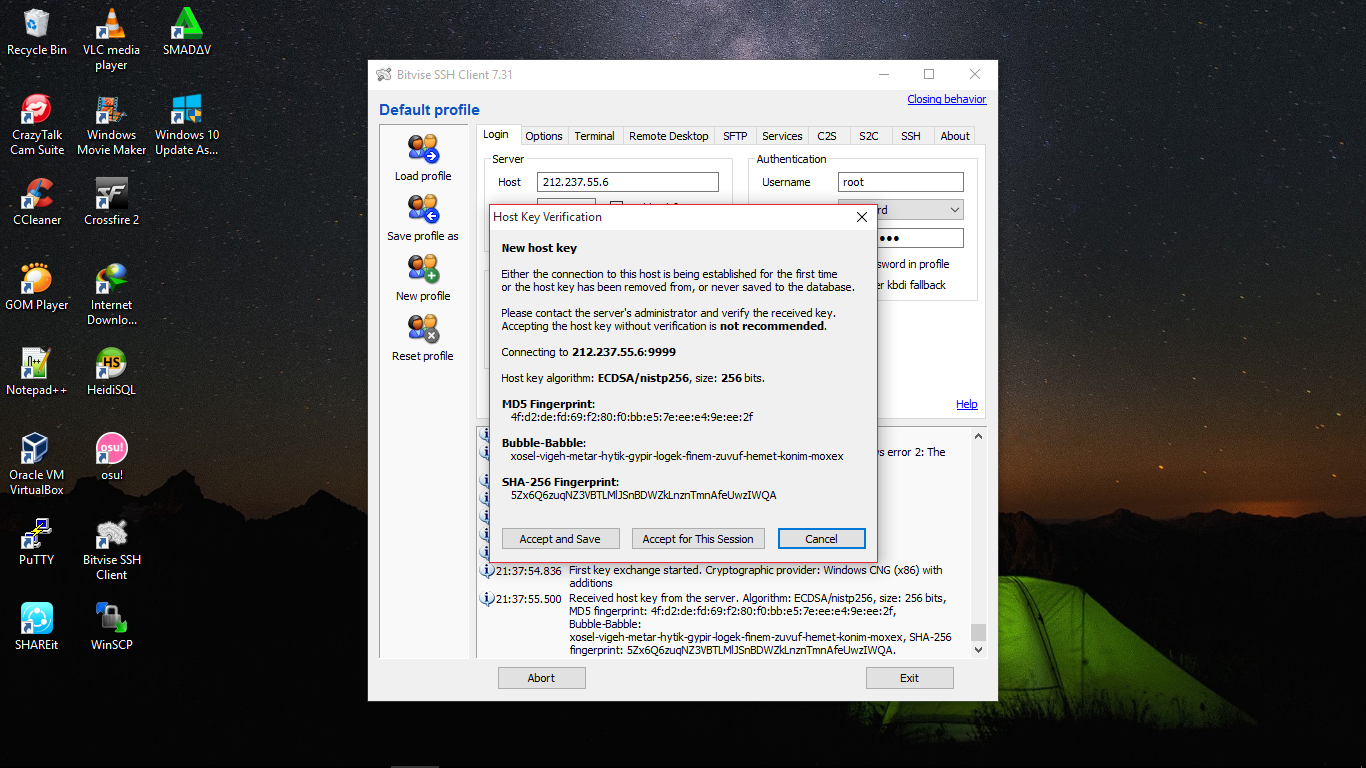This screenshot has width=1366, height=768.
Task: Select the Save profile as icon
Action: click(422, 210)
